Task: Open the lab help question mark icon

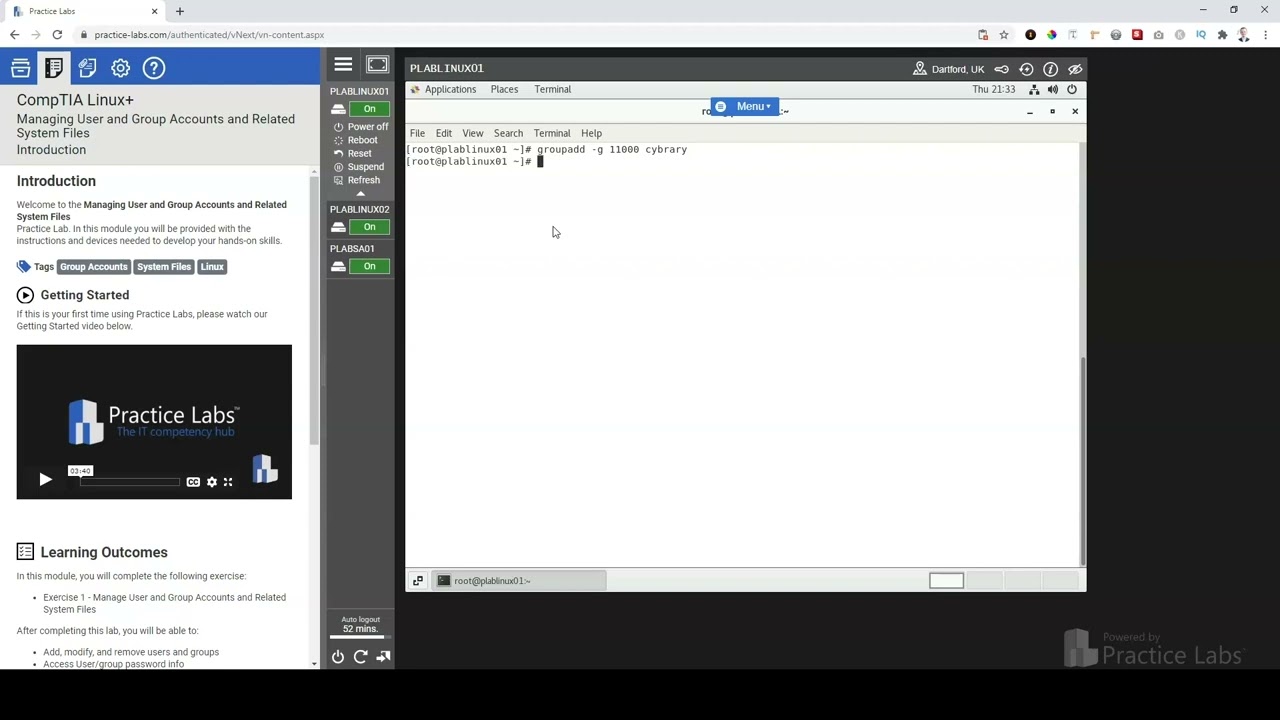Action: coord(153,68)
